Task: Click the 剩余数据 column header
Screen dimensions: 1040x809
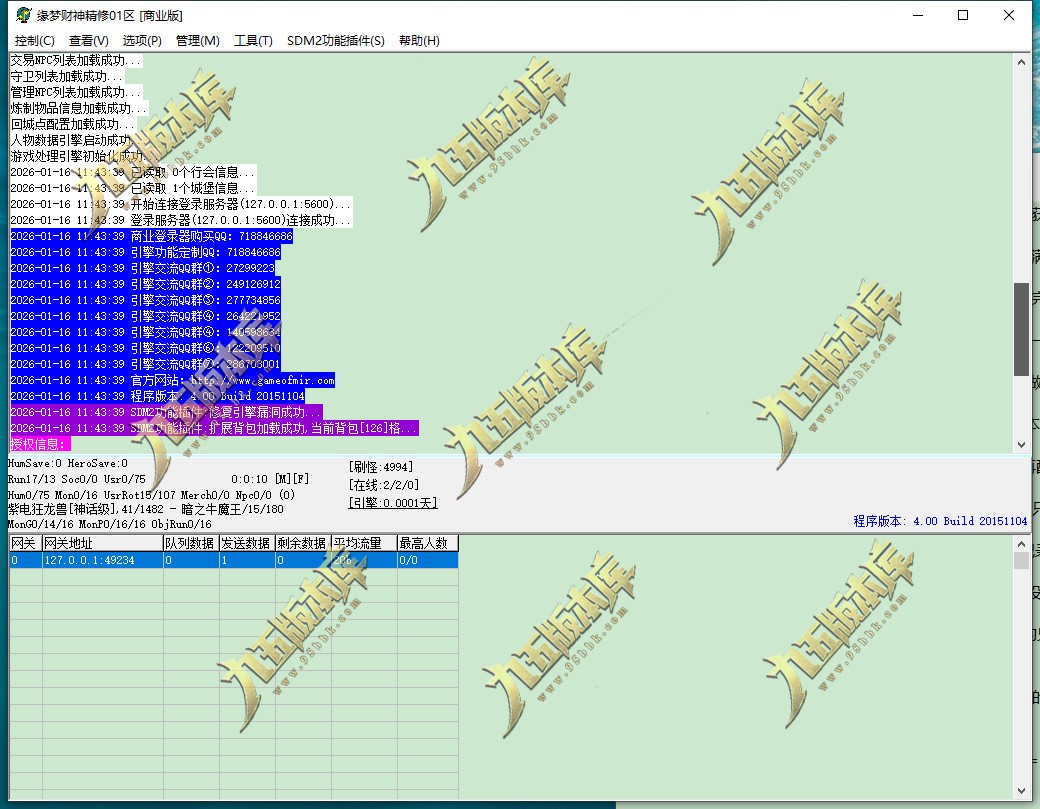Action: (303, 543)
